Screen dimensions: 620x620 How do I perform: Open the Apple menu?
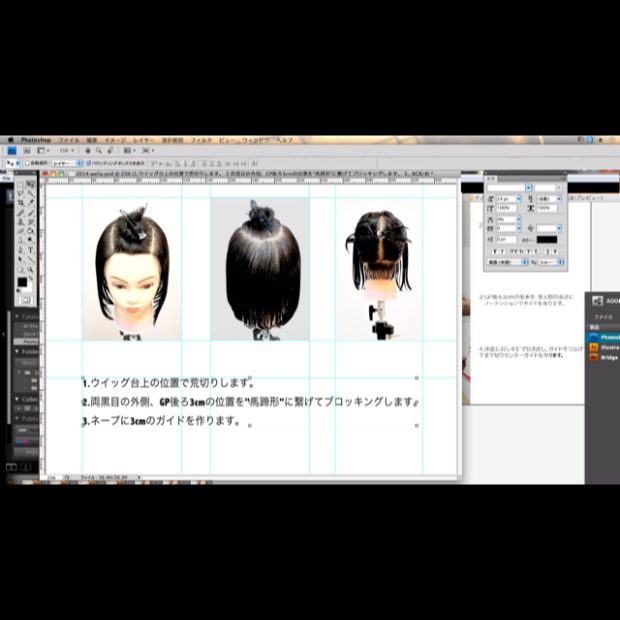(11, 140)
